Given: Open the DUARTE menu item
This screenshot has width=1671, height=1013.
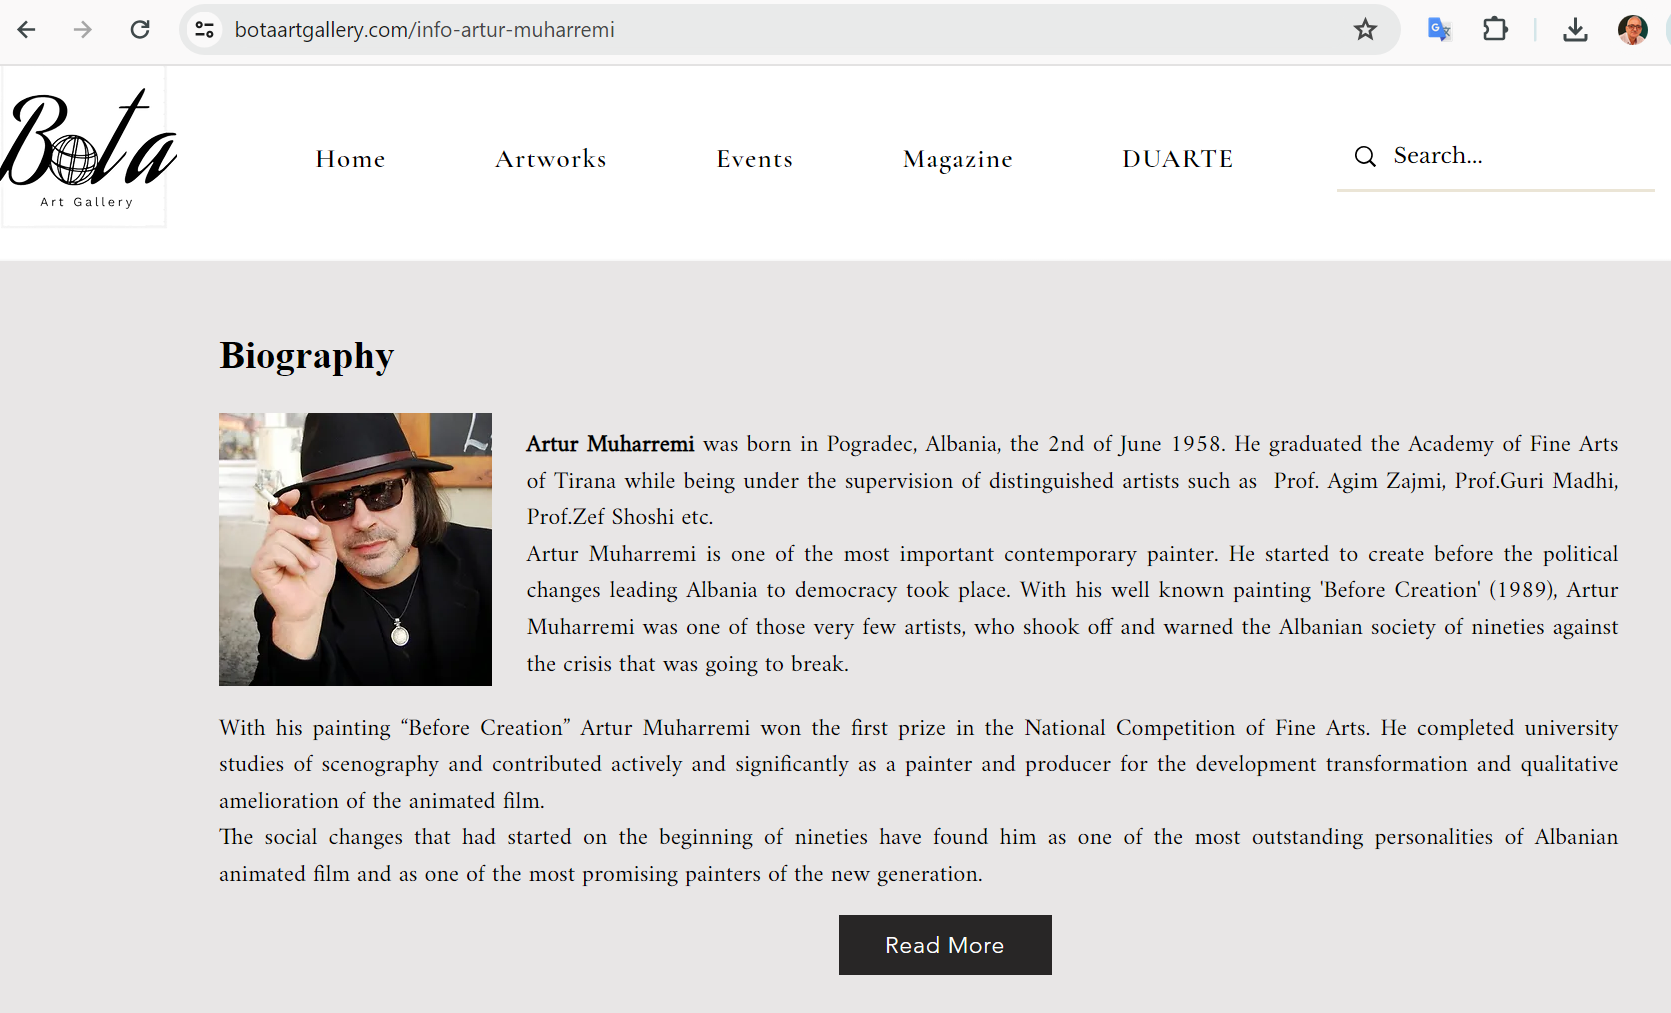Looking at the screenshot, I should (1178, 159).
